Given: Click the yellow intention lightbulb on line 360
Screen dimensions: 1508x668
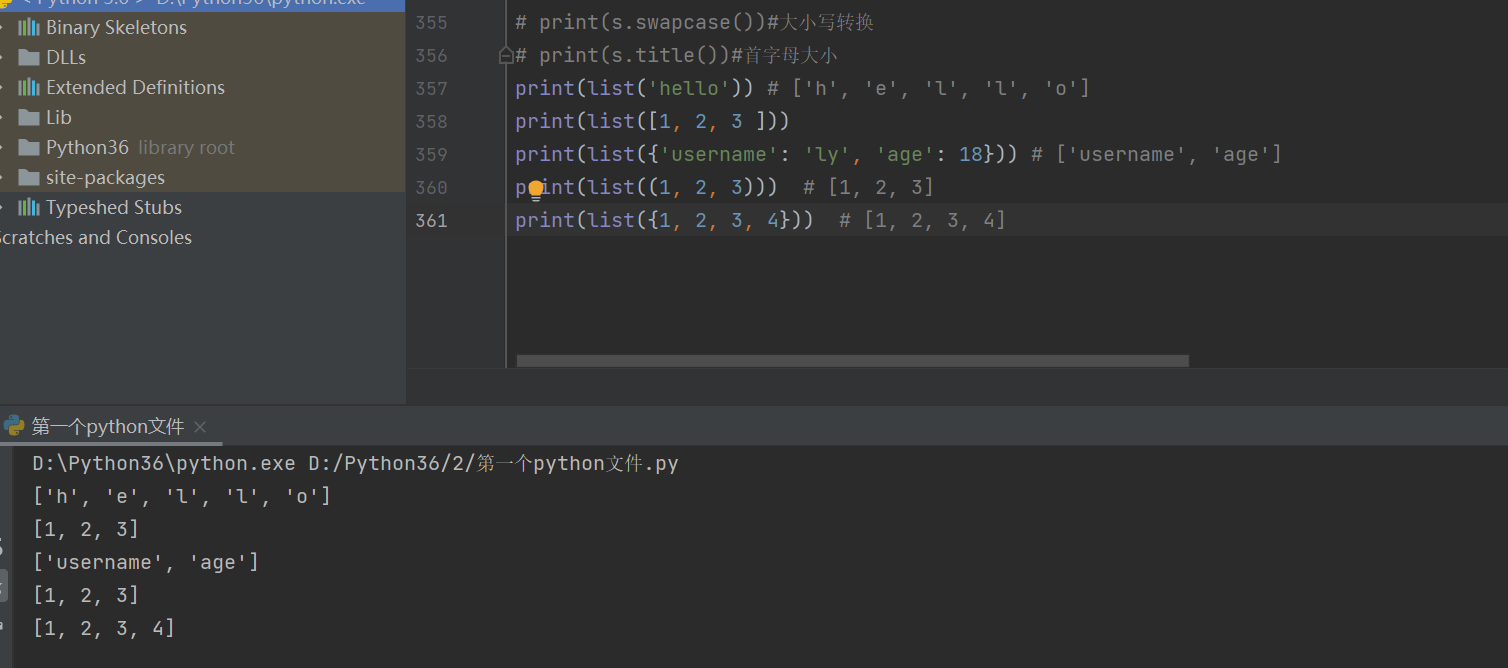Looking at the screenshot, I should (536, 189).
